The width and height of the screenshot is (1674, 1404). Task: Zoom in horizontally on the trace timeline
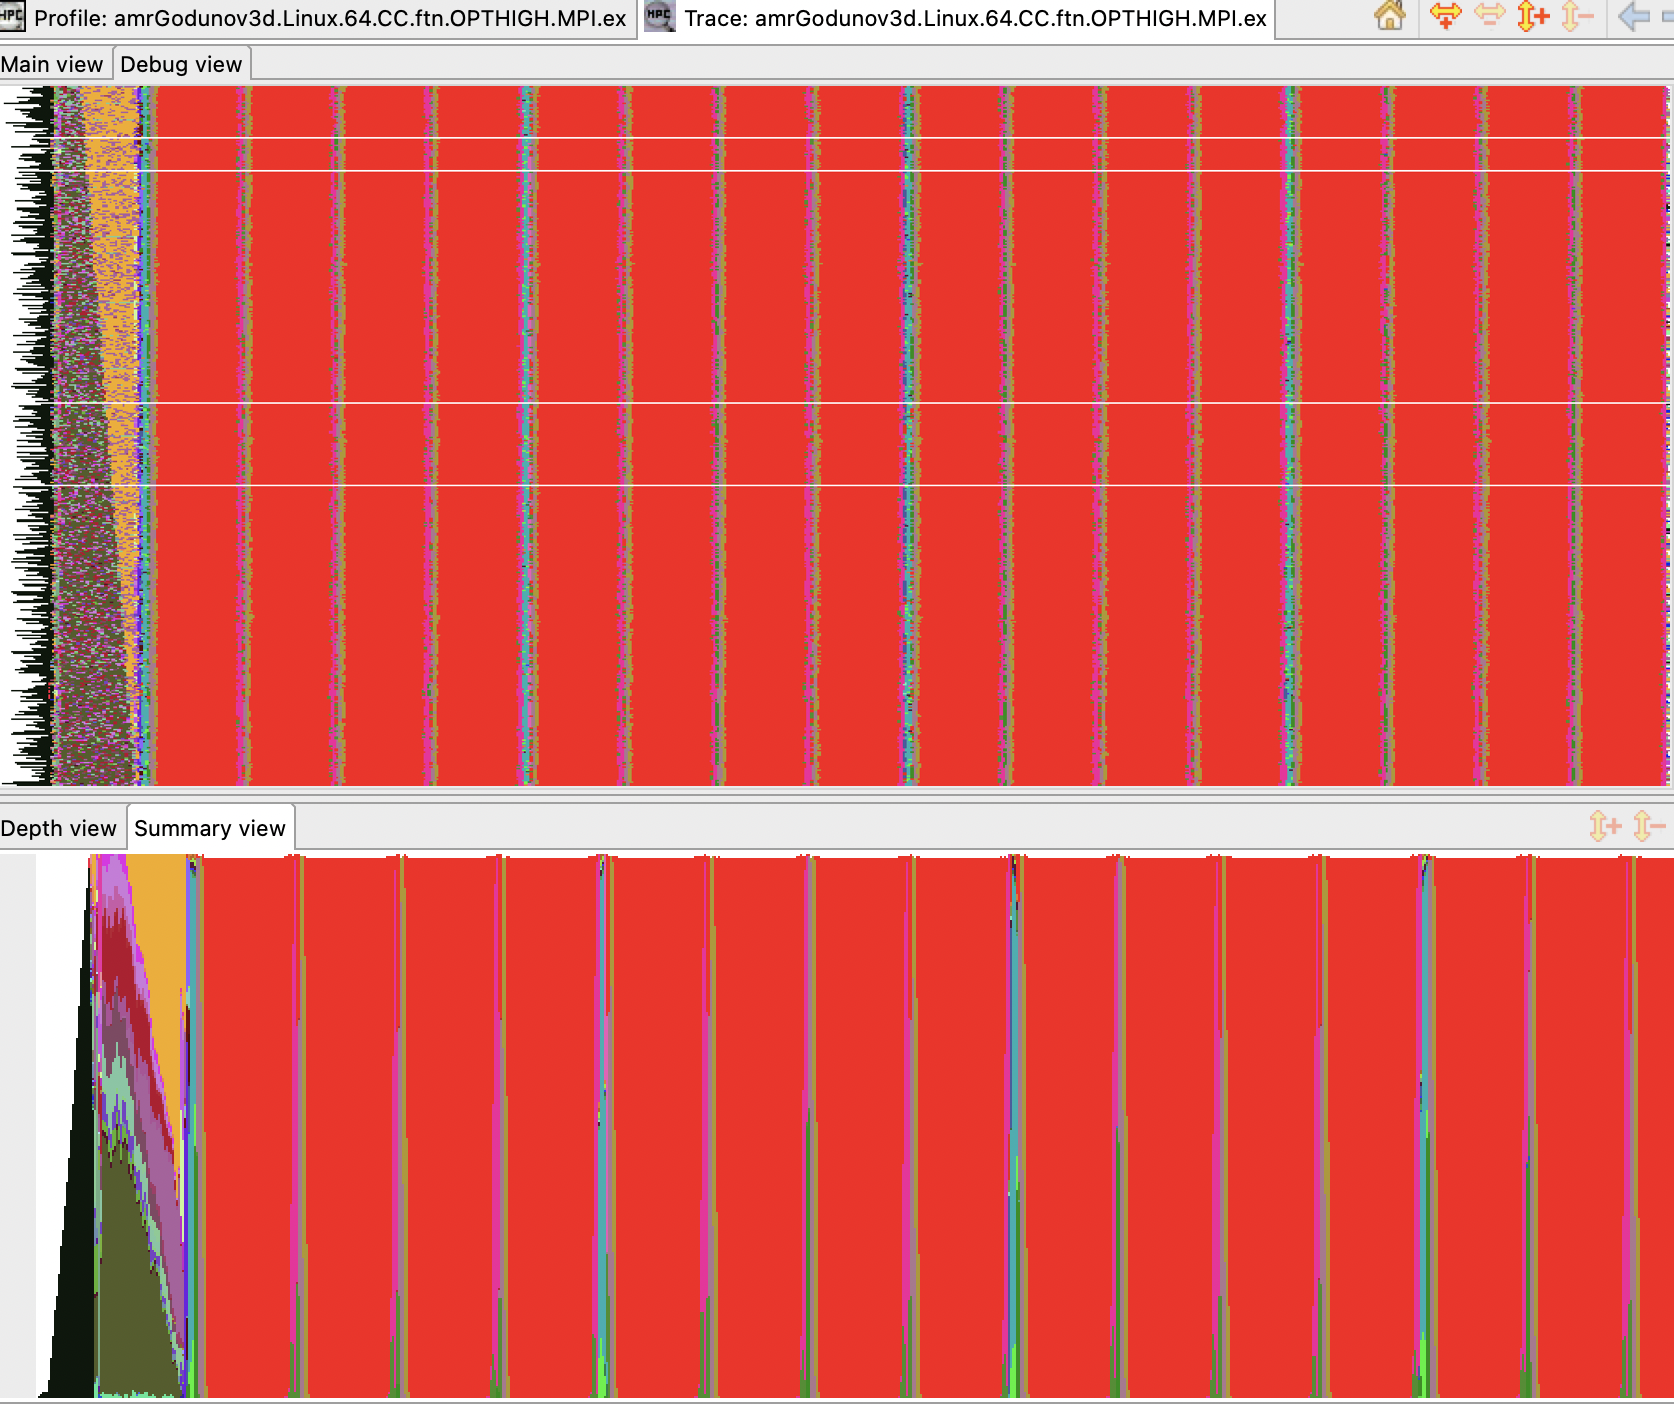[x=1446, y=15]
